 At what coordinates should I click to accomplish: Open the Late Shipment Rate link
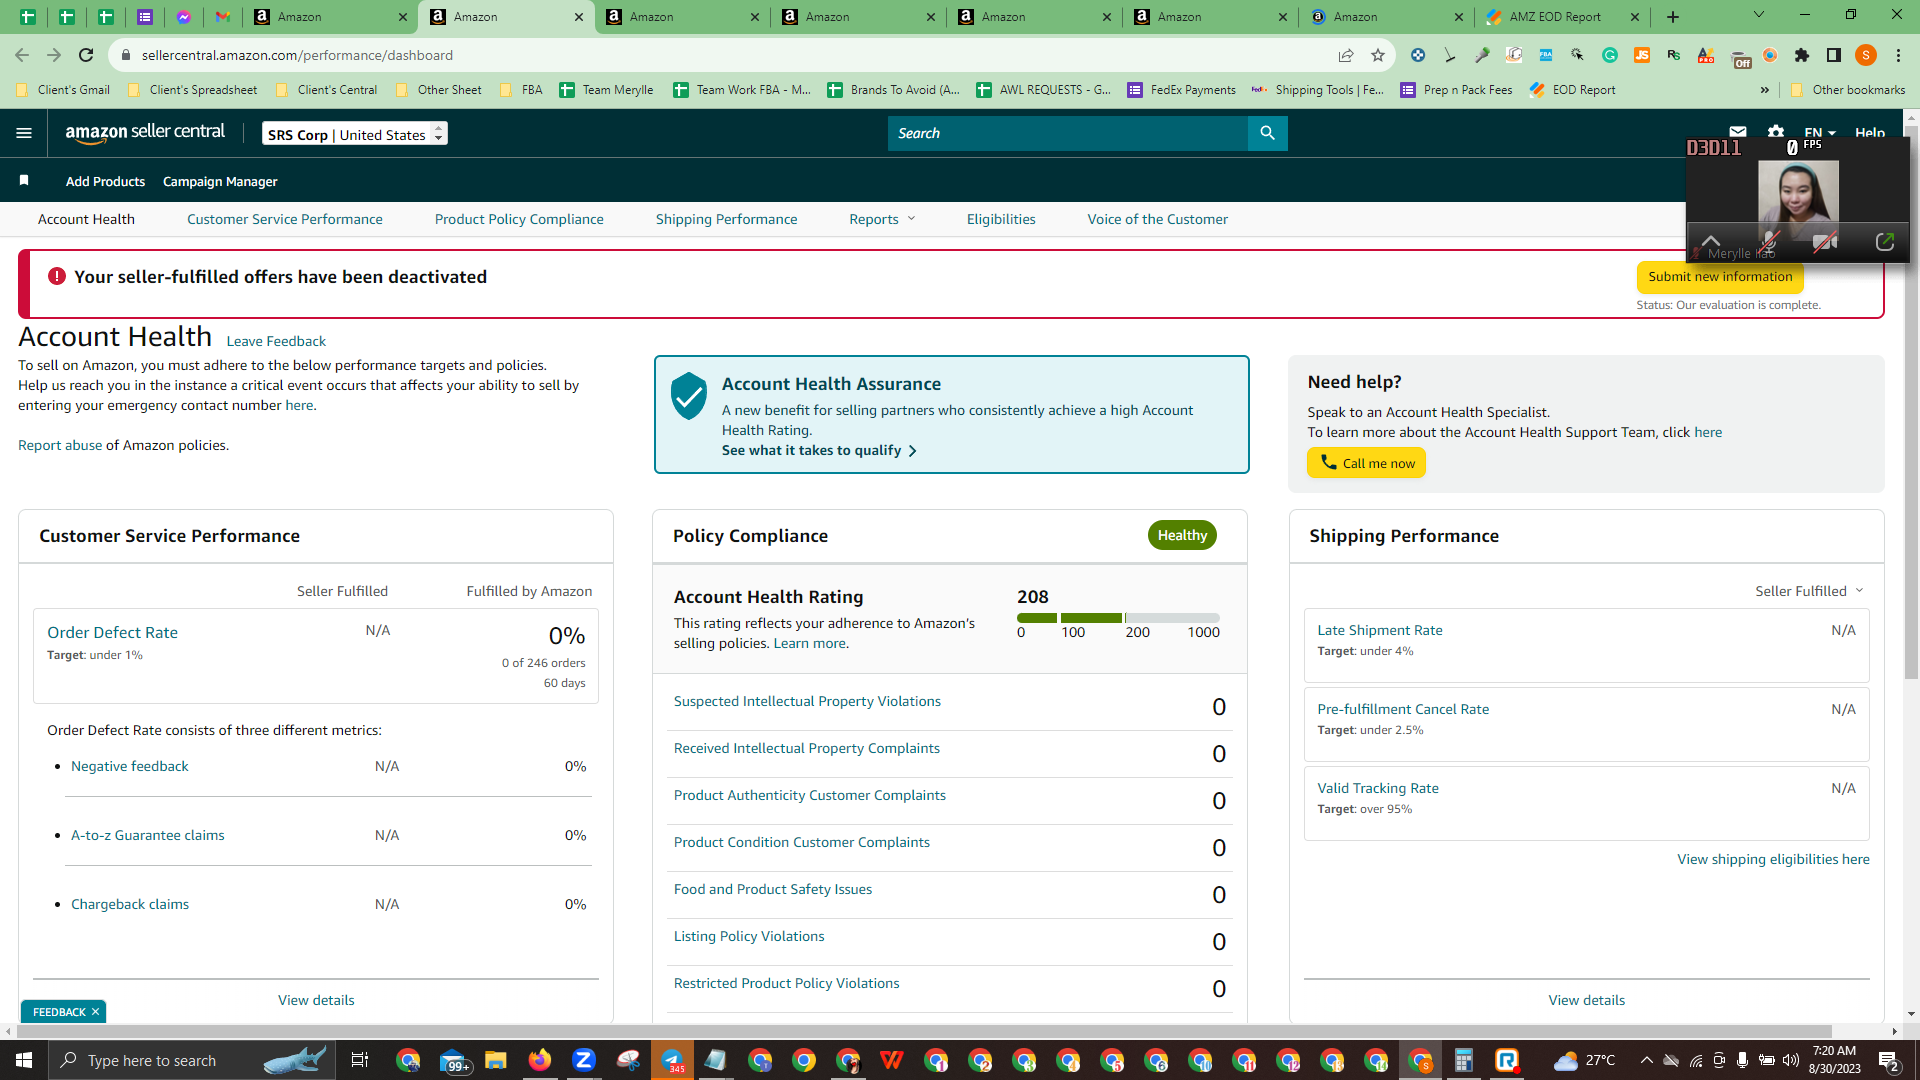click(x=1380, y=630)
